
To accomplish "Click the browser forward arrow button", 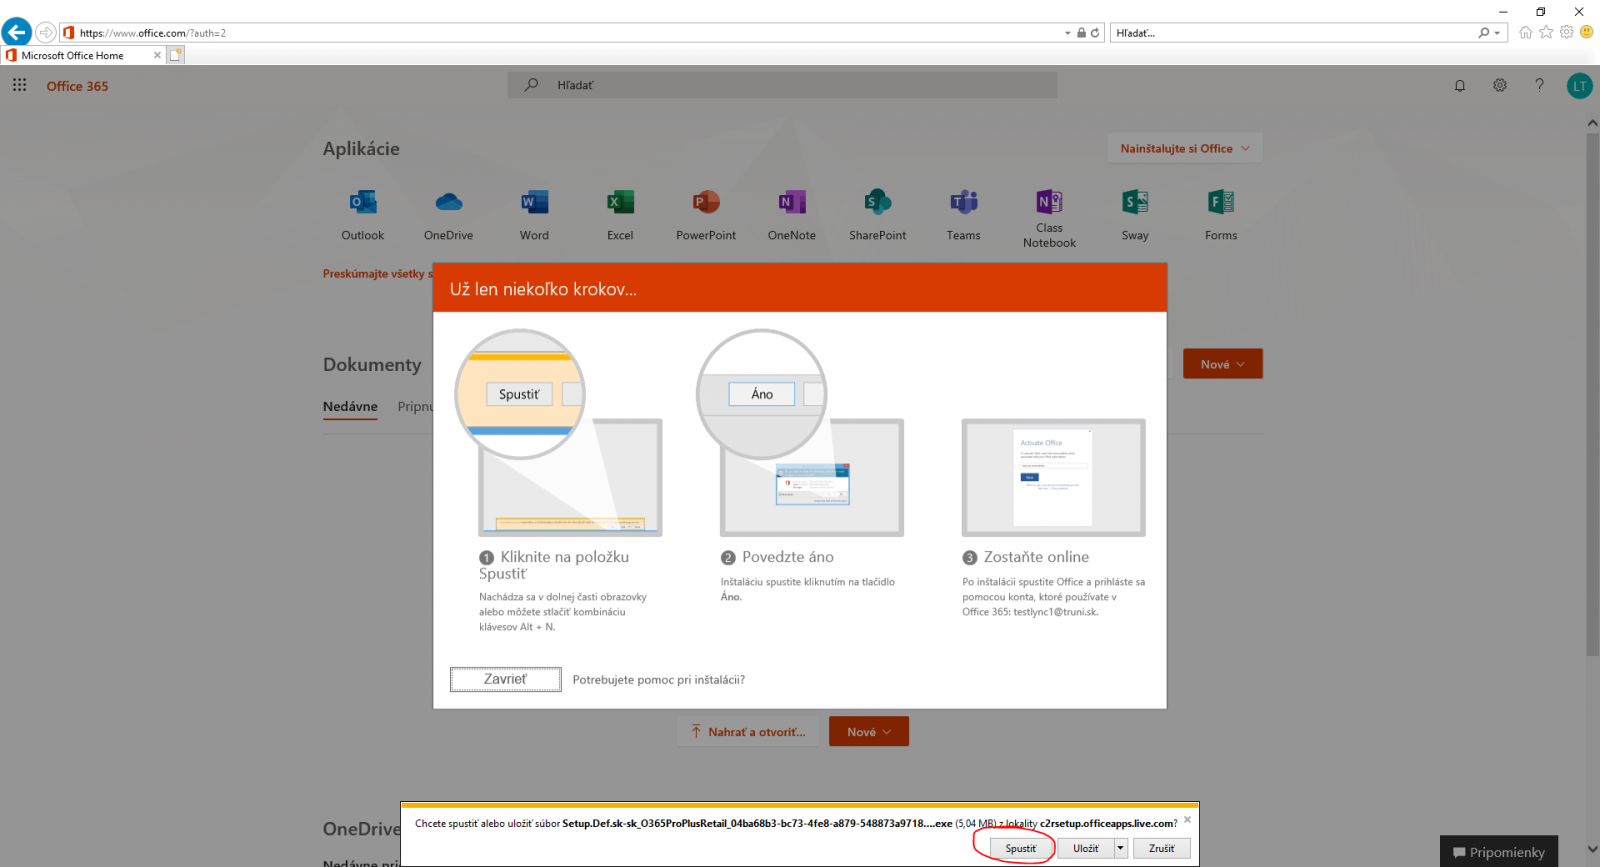I will [x=46, y=32].
